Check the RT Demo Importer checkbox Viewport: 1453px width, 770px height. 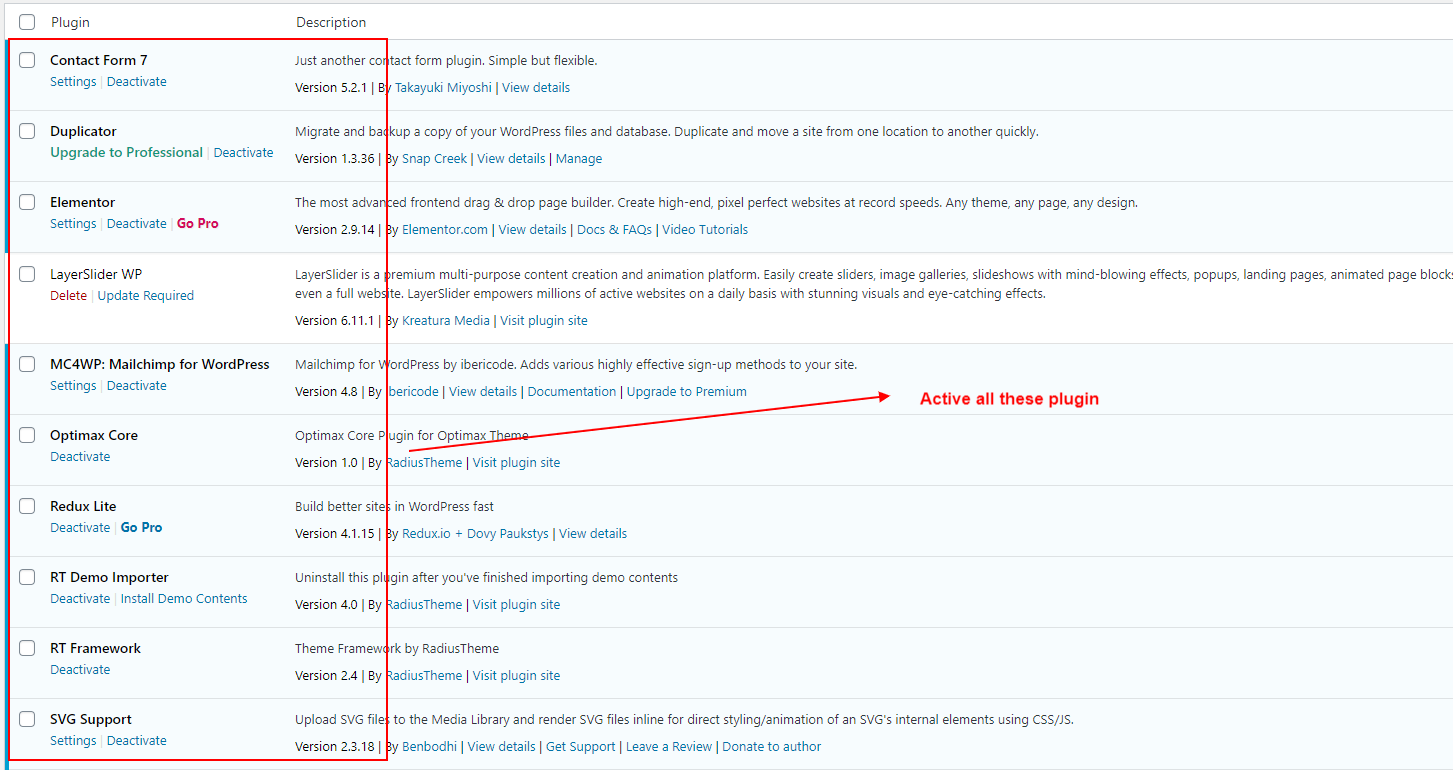tap(27, 577)
